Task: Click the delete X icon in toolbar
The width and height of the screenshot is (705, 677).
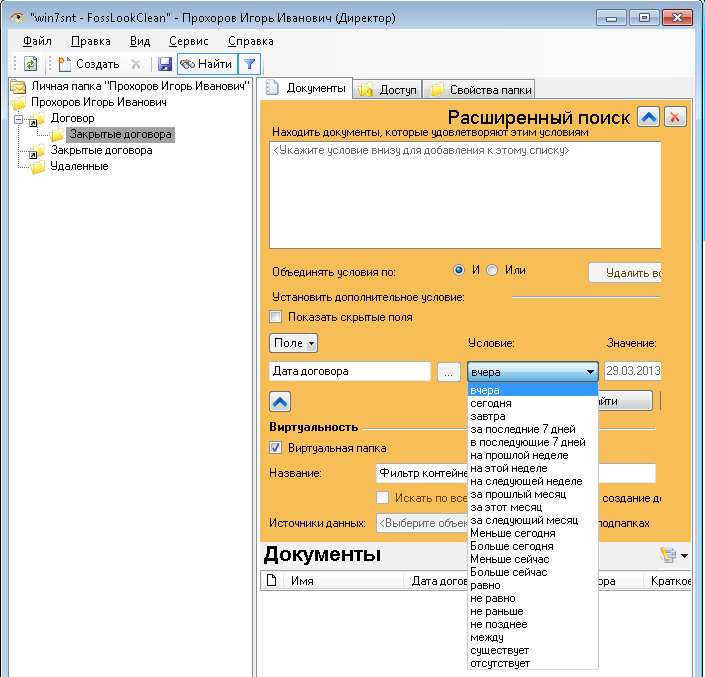Action: (x=136, y=64)
